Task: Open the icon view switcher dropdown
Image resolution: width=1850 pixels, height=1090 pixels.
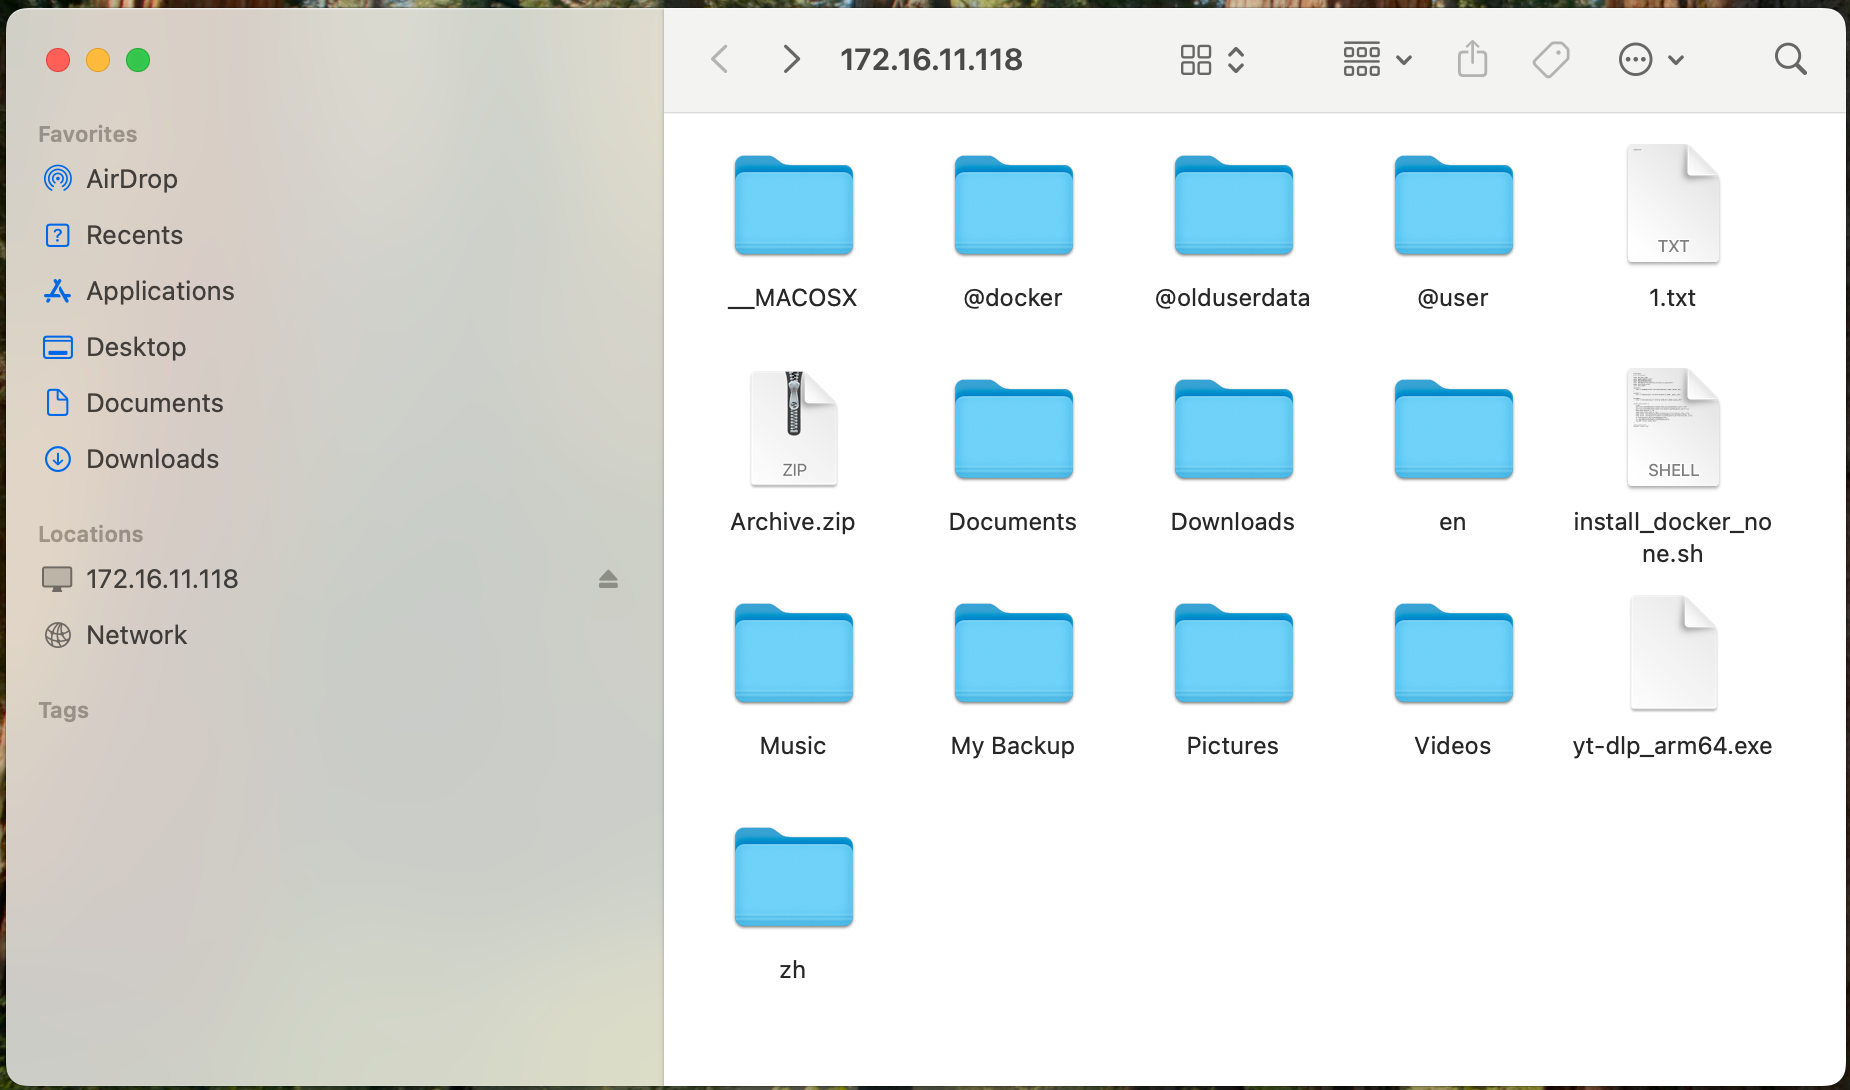Action: (1212, 60)
